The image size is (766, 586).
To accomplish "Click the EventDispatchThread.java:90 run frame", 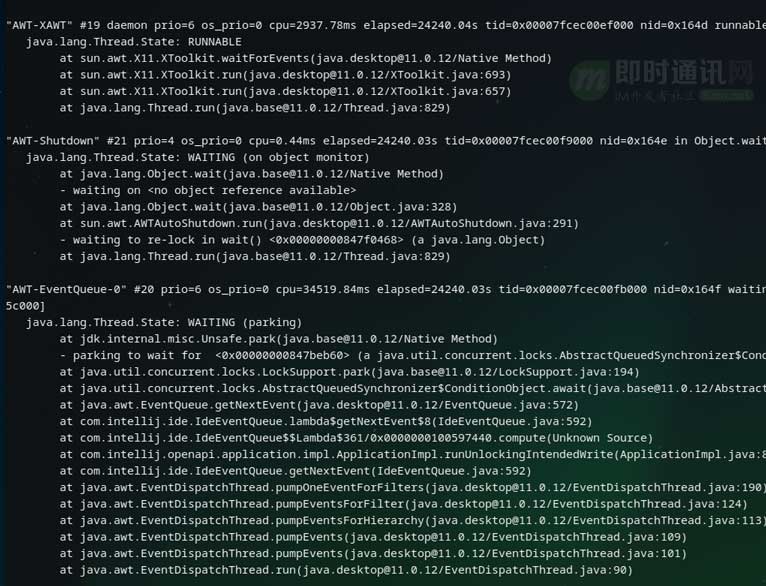I will tap(346, 570).
